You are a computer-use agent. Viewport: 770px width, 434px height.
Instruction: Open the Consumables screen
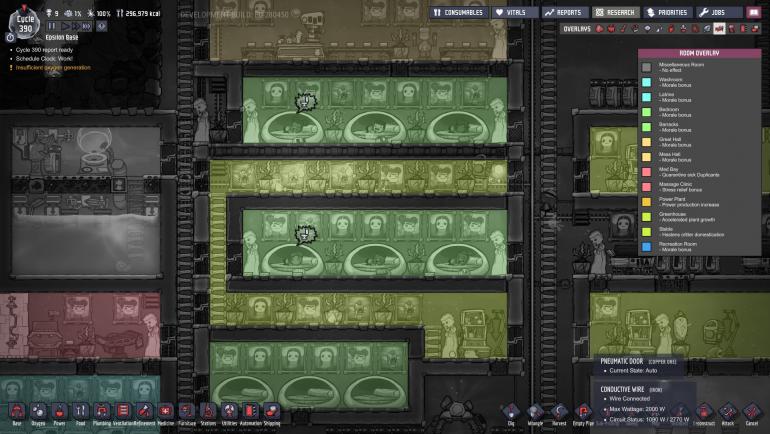click(x=459, y=12)
